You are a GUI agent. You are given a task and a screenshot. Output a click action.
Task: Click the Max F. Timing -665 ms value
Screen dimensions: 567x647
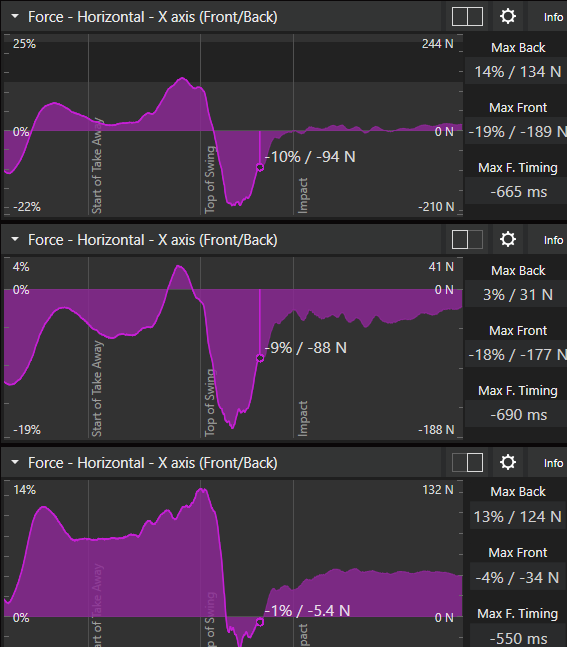coord(518,191)
